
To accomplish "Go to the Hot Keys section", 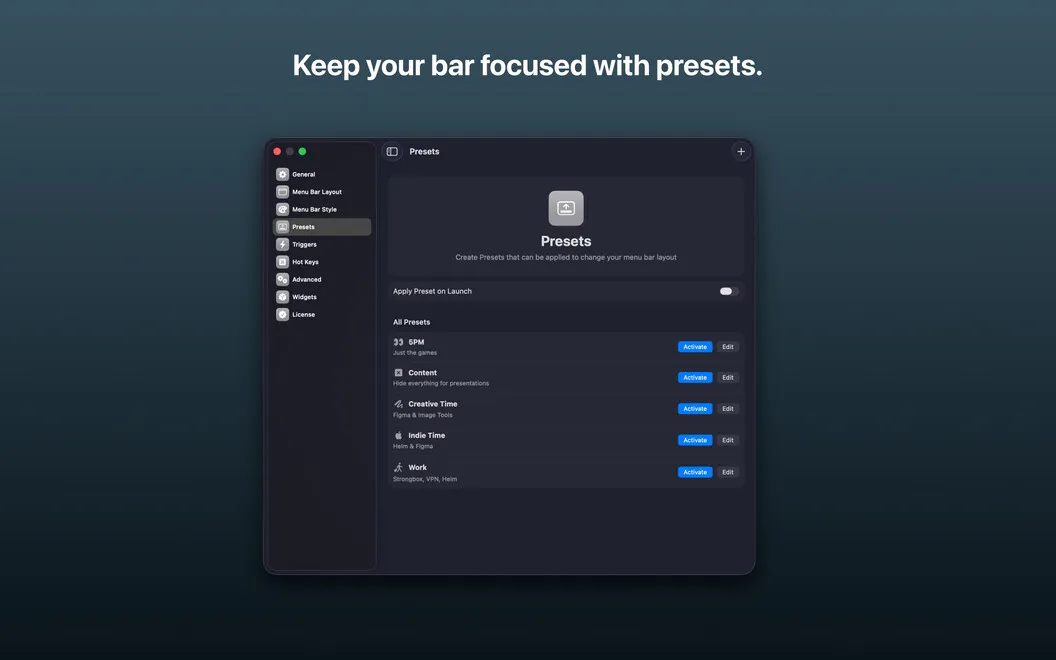I will (322, 262).
